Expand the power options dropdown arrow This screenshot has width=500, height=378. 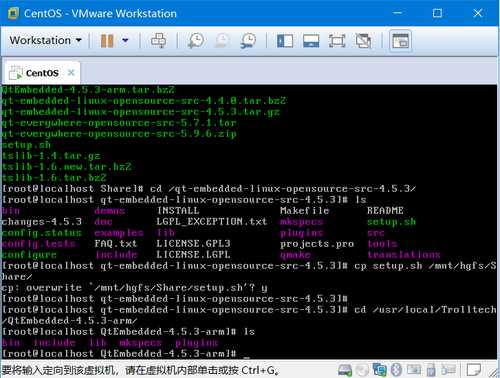point(125,41)
